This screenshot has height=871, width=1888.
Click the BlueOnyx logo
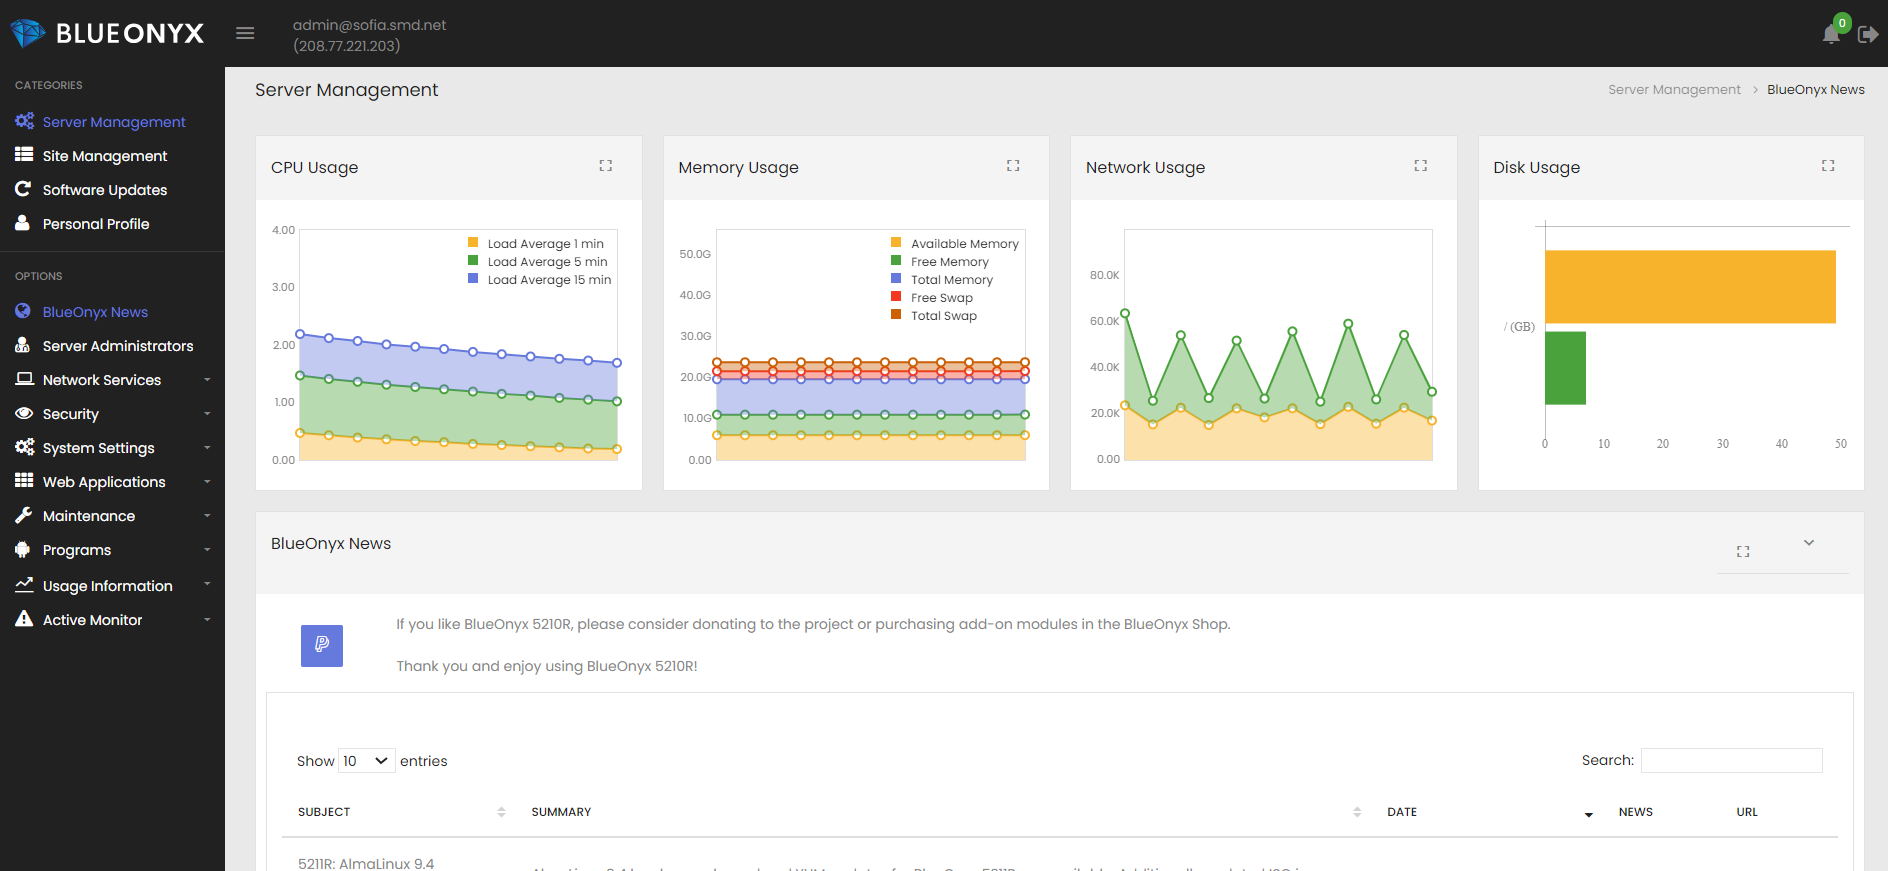(107, 33)
